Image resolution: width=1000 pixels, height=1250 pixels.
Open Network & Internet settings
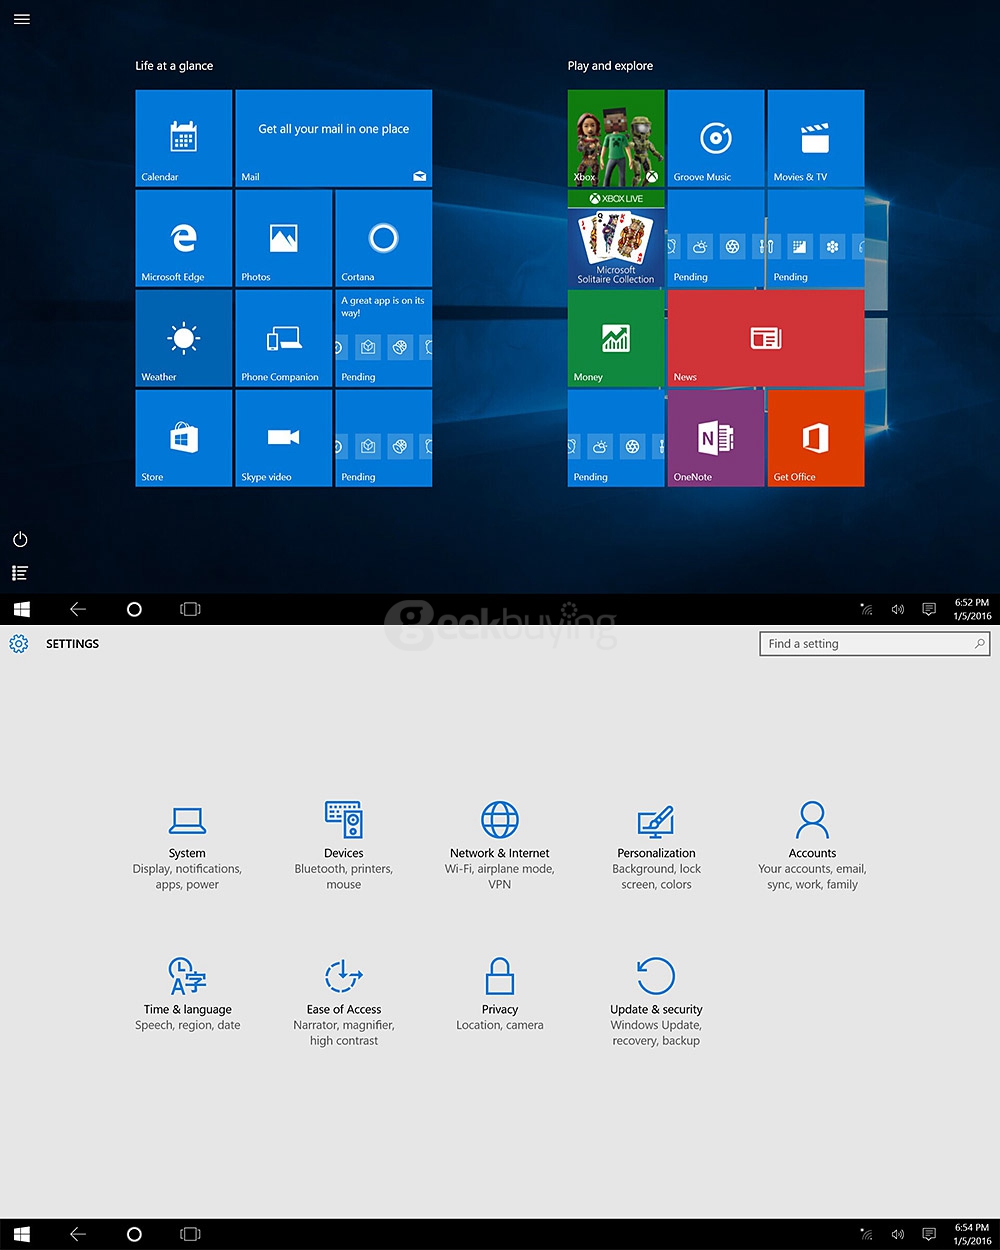click(500, 845)
